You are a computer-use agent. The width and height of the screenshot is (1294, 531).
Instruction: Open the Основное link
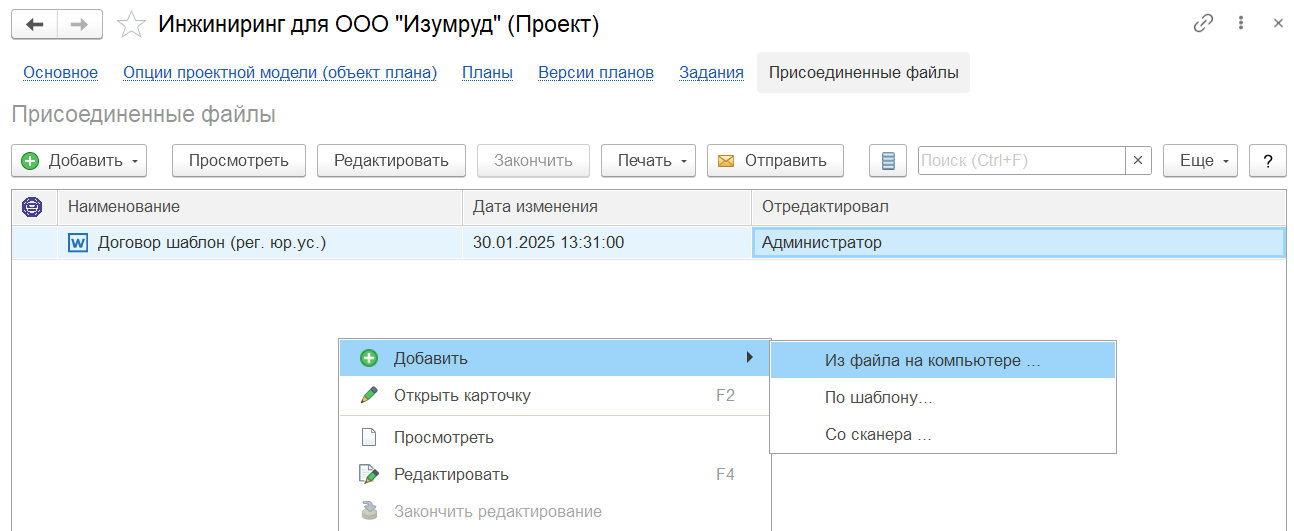tap(60, 72)
